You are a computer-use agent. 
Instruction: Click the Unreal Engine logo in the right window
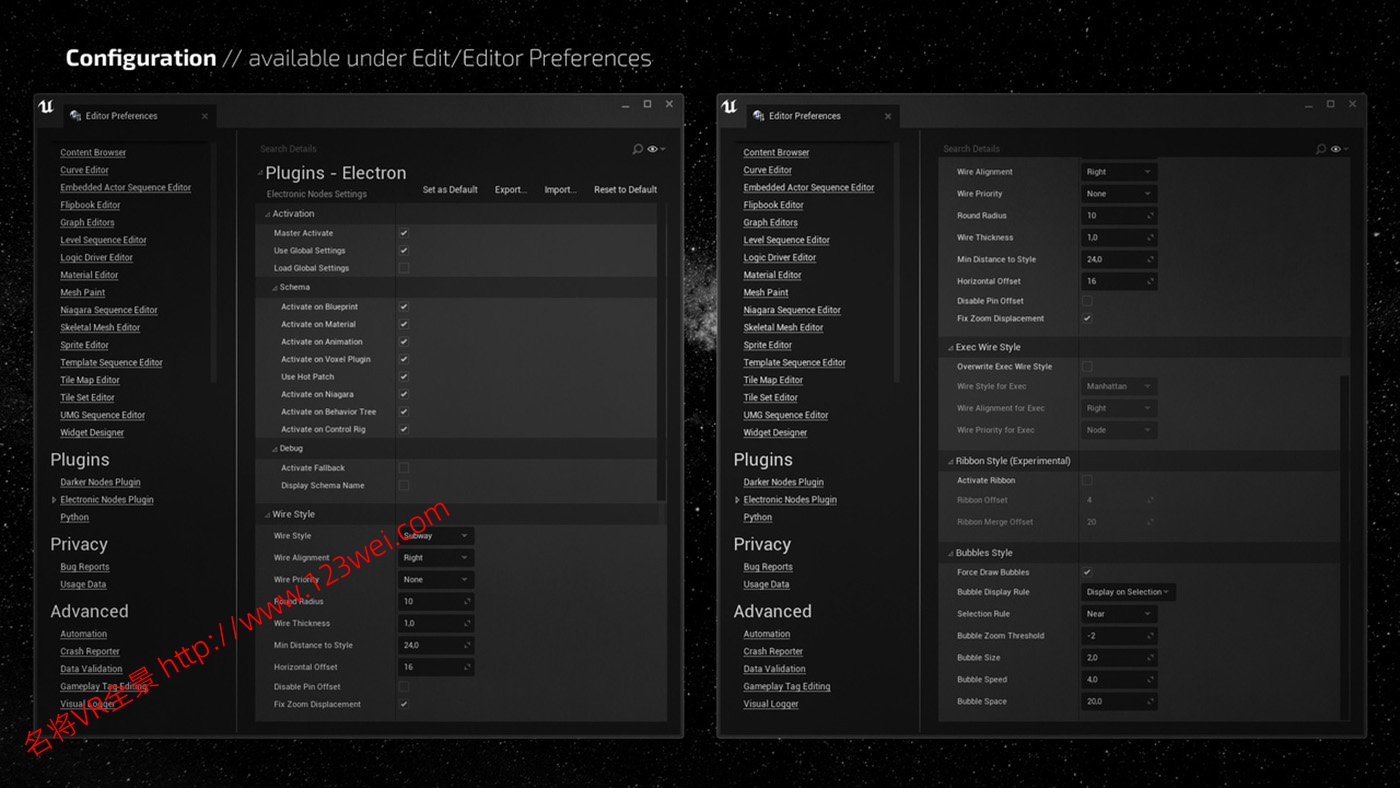(x=729, y=107)
